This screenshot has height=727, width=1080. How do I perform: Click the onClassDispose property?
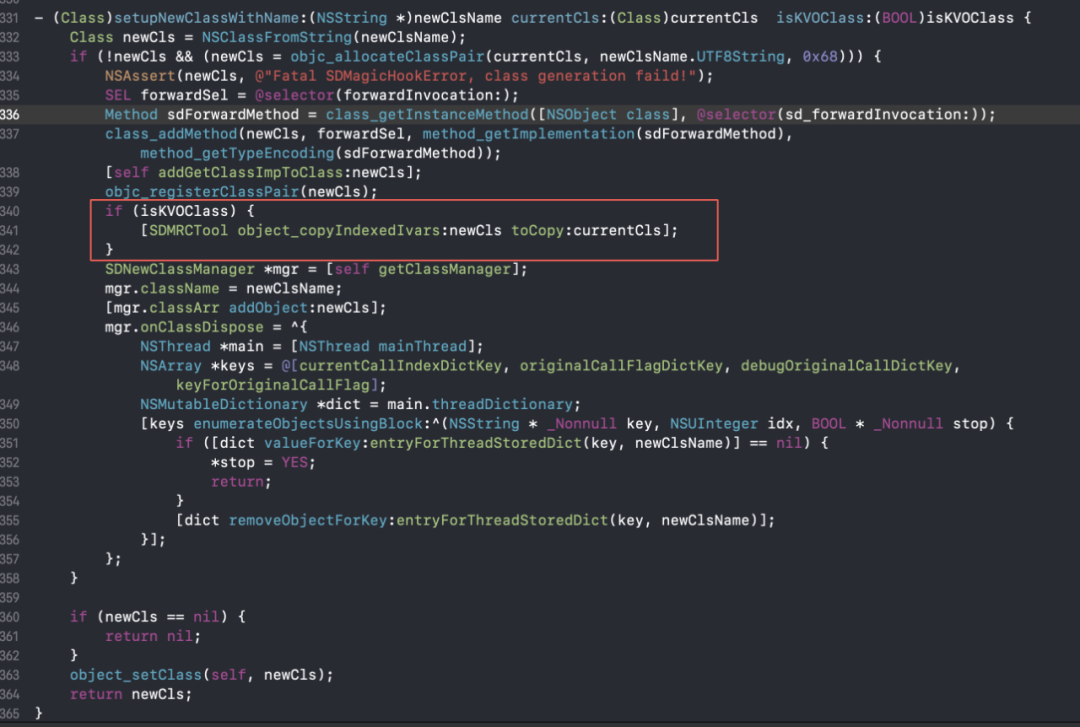(202, 327)
